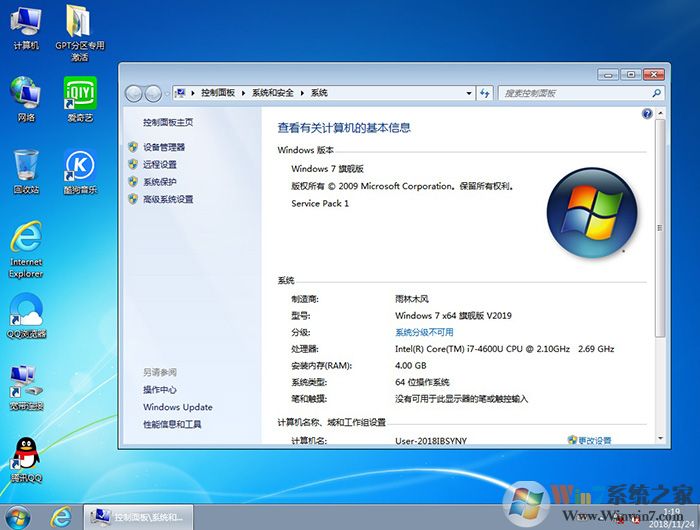This screenshot has height=530, width=700.
Task: Click the refresh button beside address bar
Action: click(x=485, y=93)
